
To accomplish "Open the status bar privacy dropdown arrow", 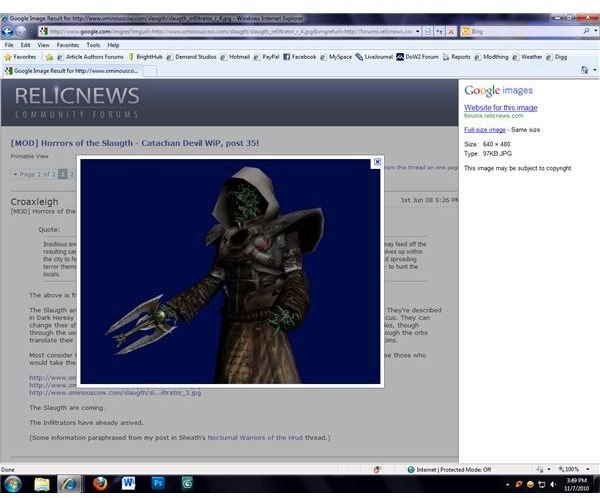I will [x=549, y=469].
